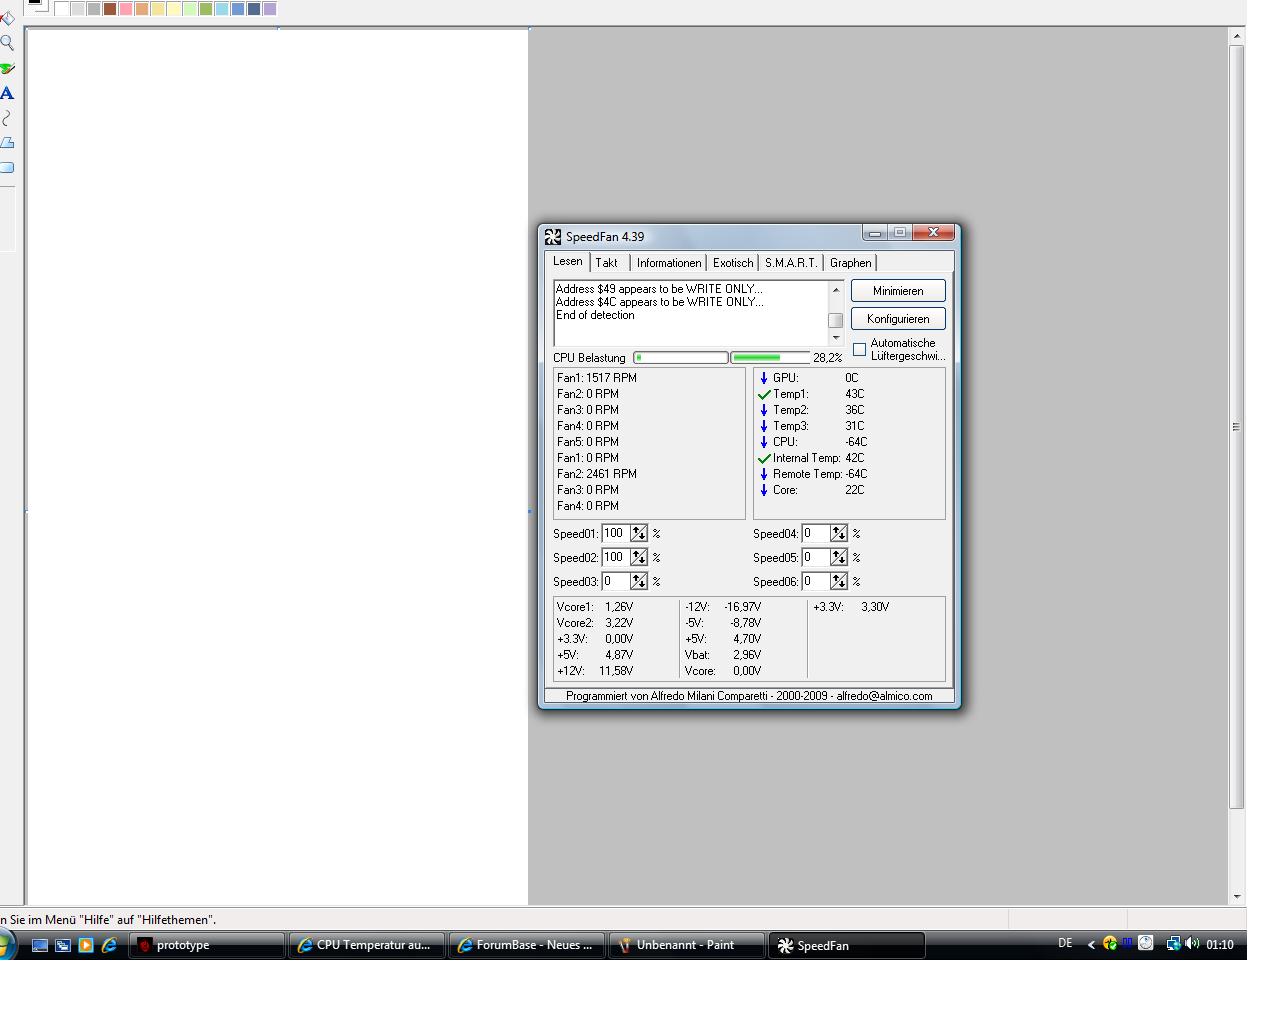Click the Fan1: 1517 RPM reading
Image resolution: width=1280 pixels, height=1024 pixels.
[597, 378]
